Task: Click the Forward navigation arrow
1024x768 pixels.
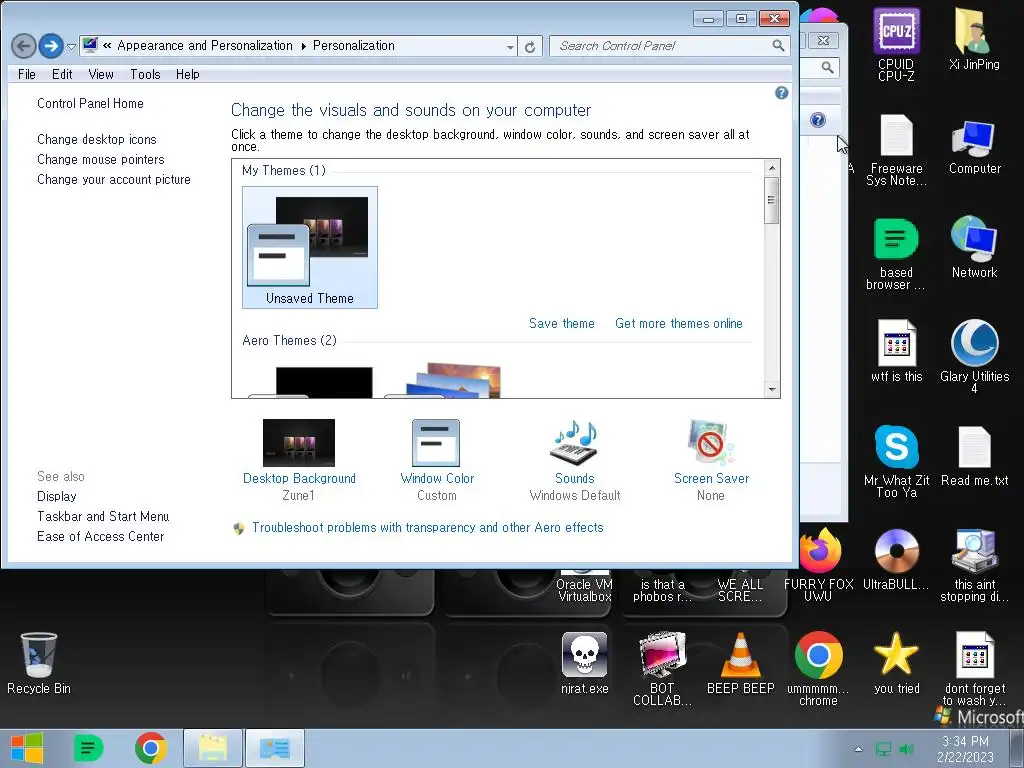Action: point(51,46)
